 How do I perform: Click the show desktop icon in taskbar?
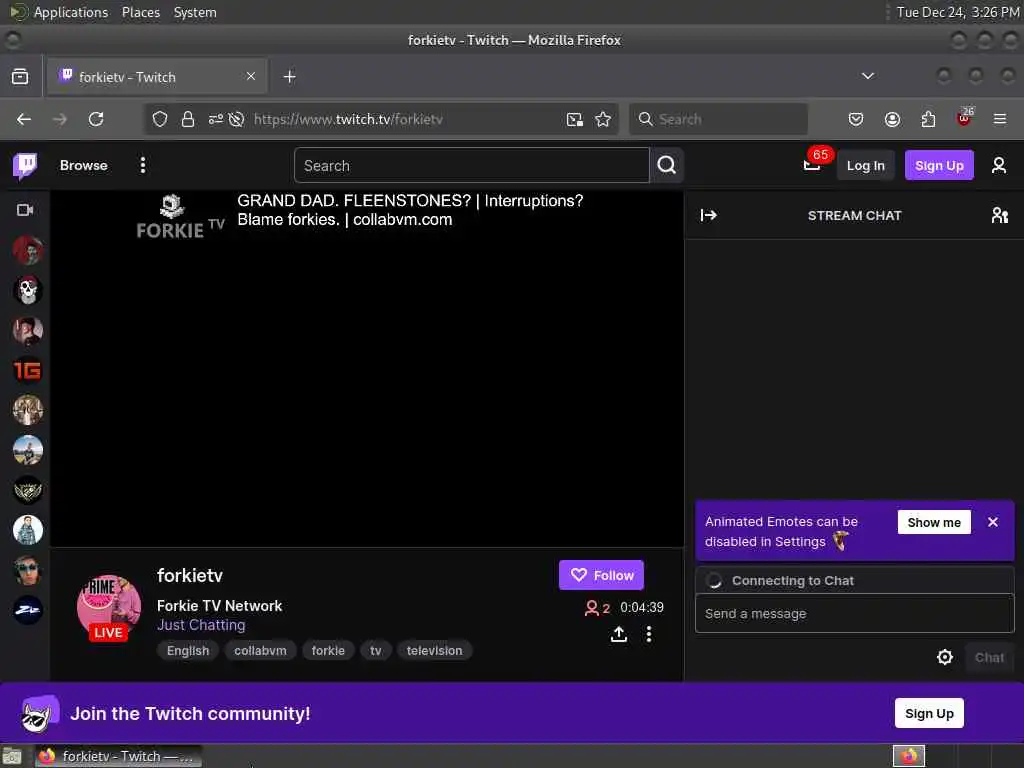[x=12, y=756]
